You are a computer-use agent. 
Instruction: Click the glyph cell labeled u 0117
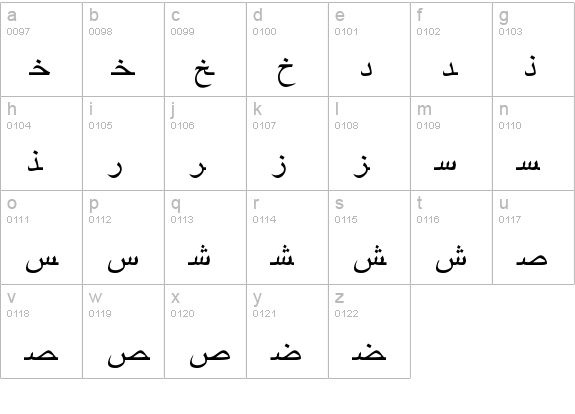(534, 237)
